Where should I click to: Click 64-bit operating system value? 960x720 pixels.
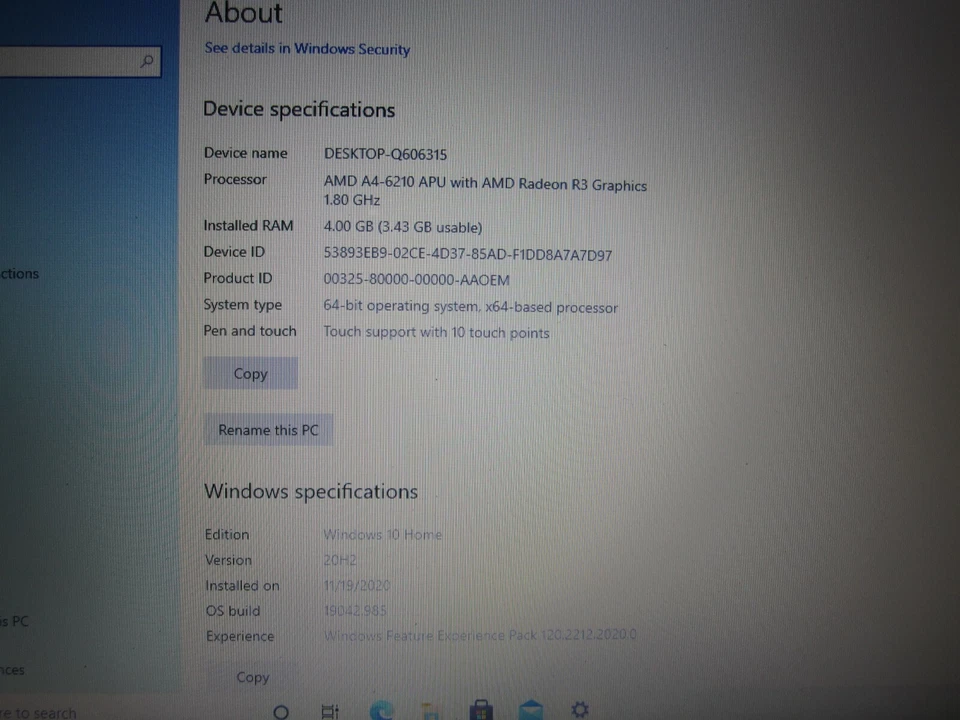[x=470, y=306]
